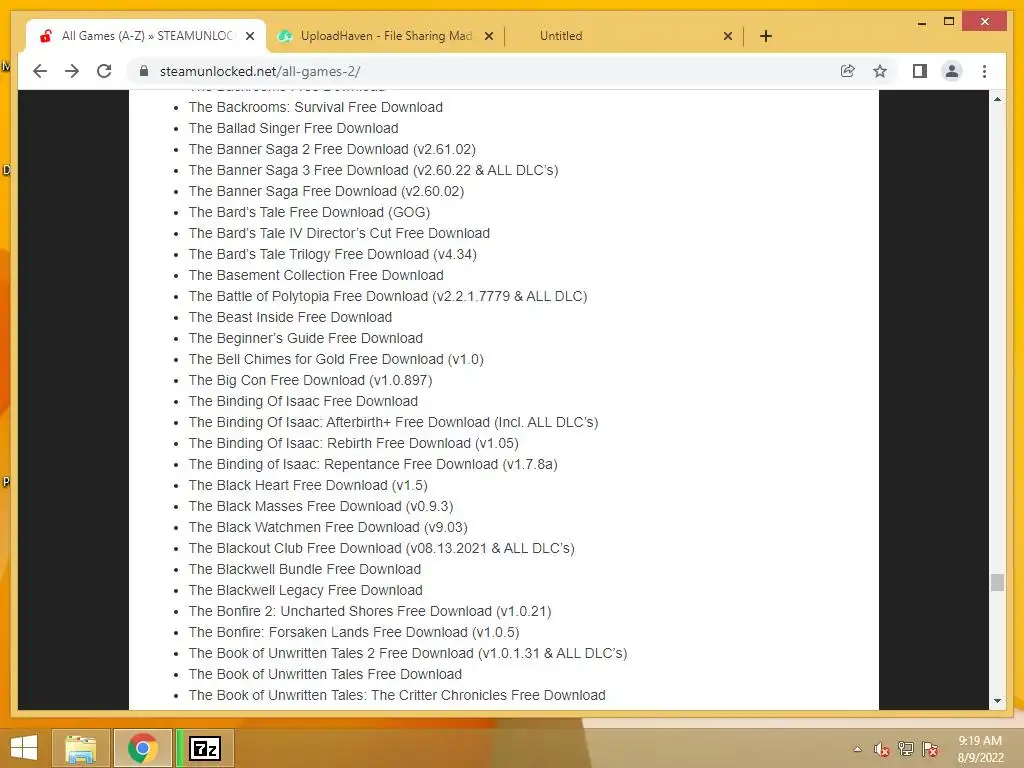1024x768 pixels.
Task: Open the browser side panel
Action: [920, 71]
